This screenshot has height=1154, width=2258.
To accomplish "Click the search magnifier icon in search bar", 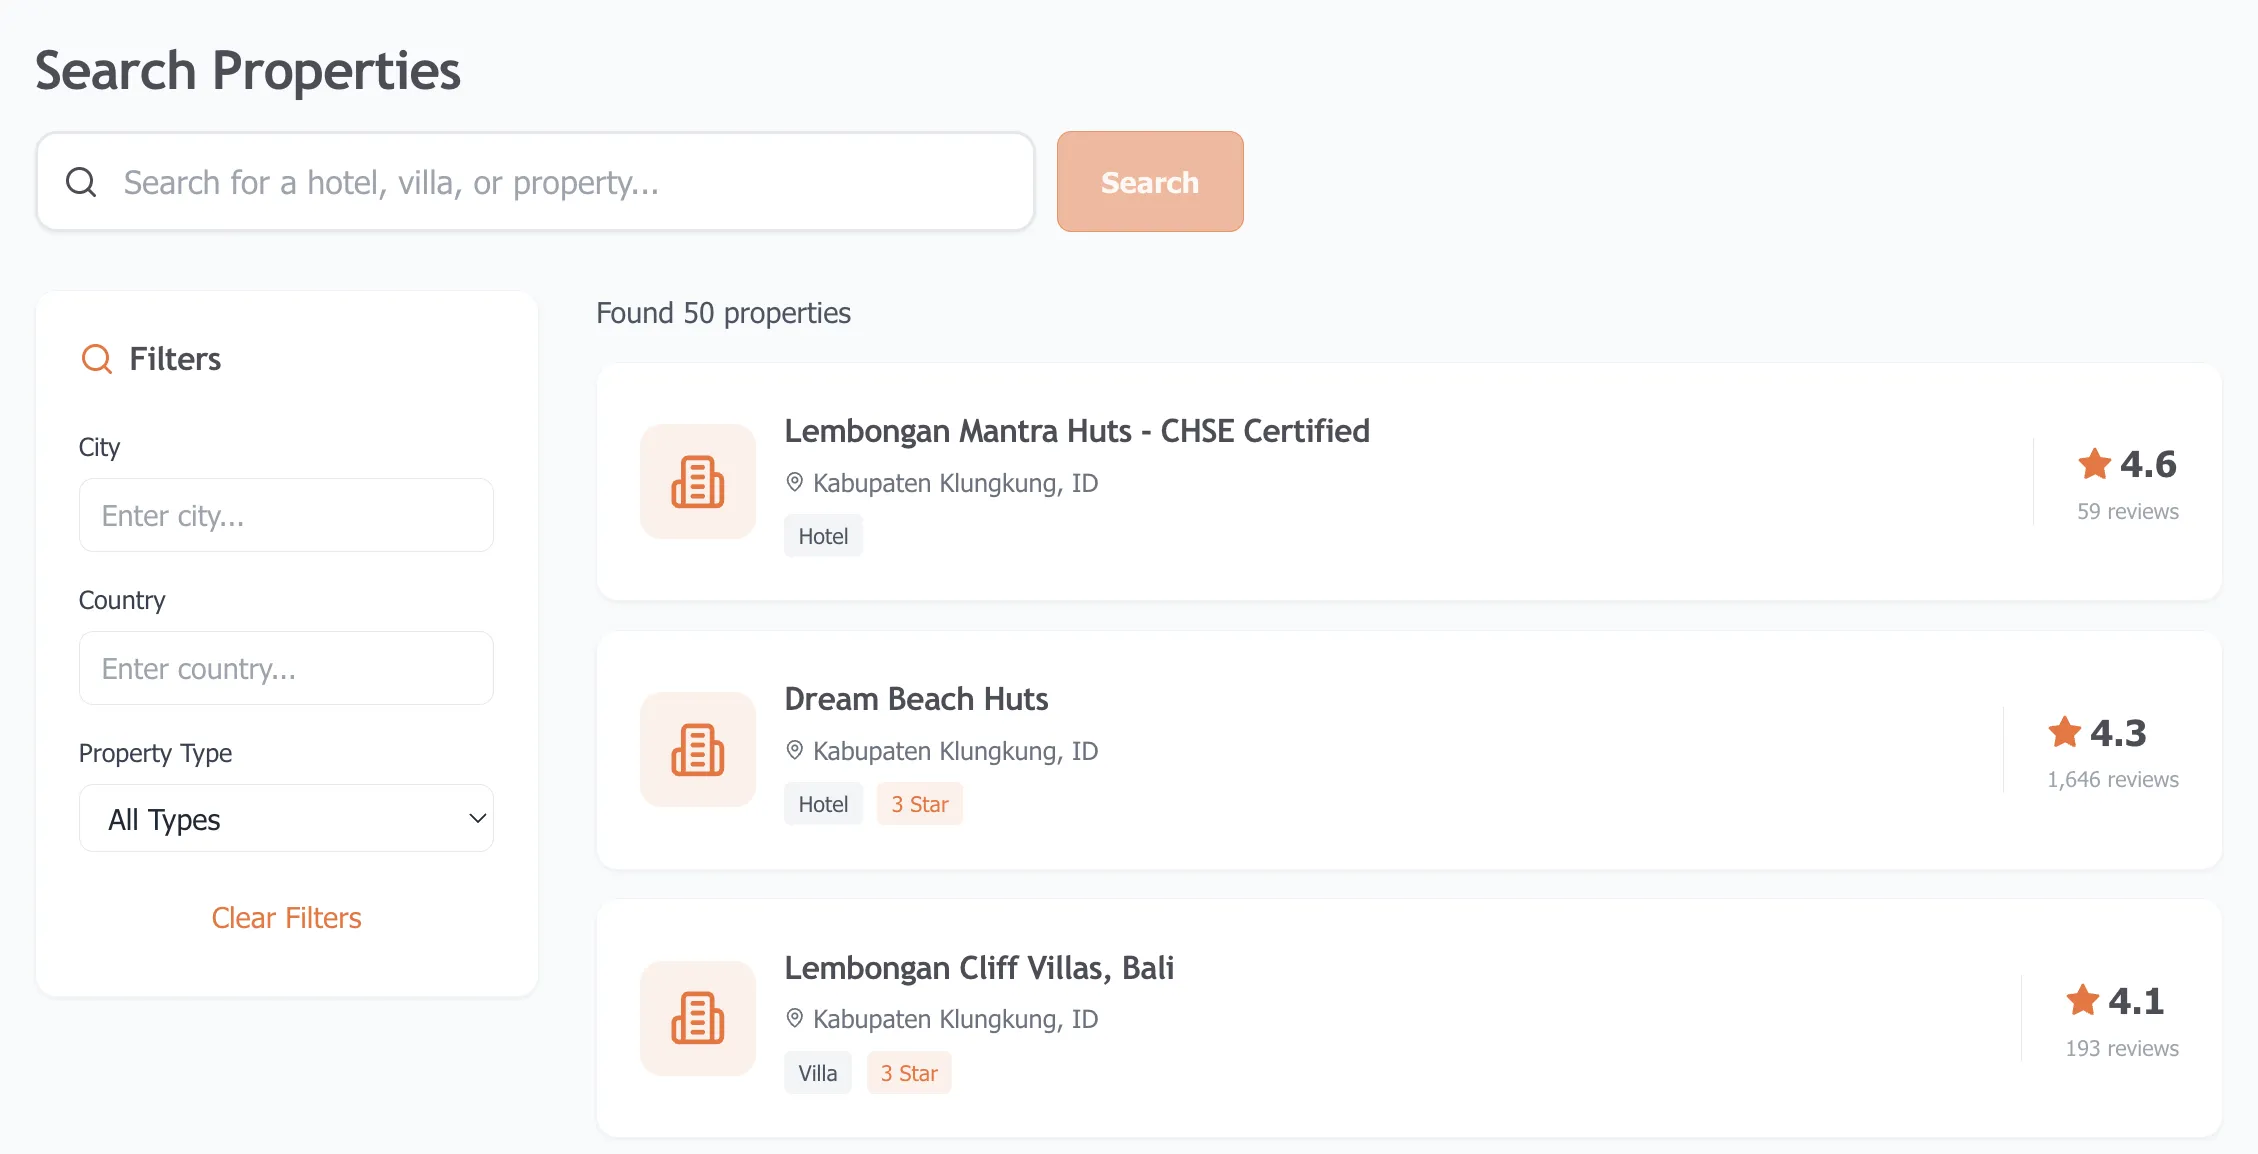I will click(x=81, y=182).
